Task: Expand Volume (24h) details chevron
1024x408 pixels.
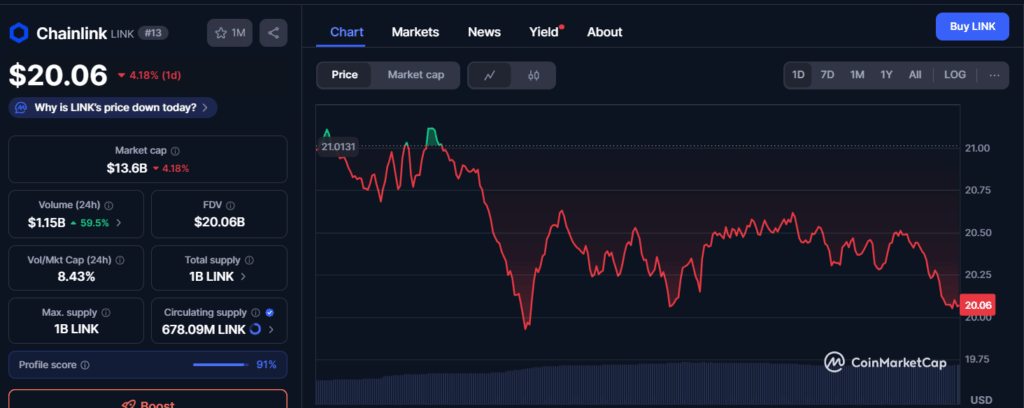Action: click(118, 223)
